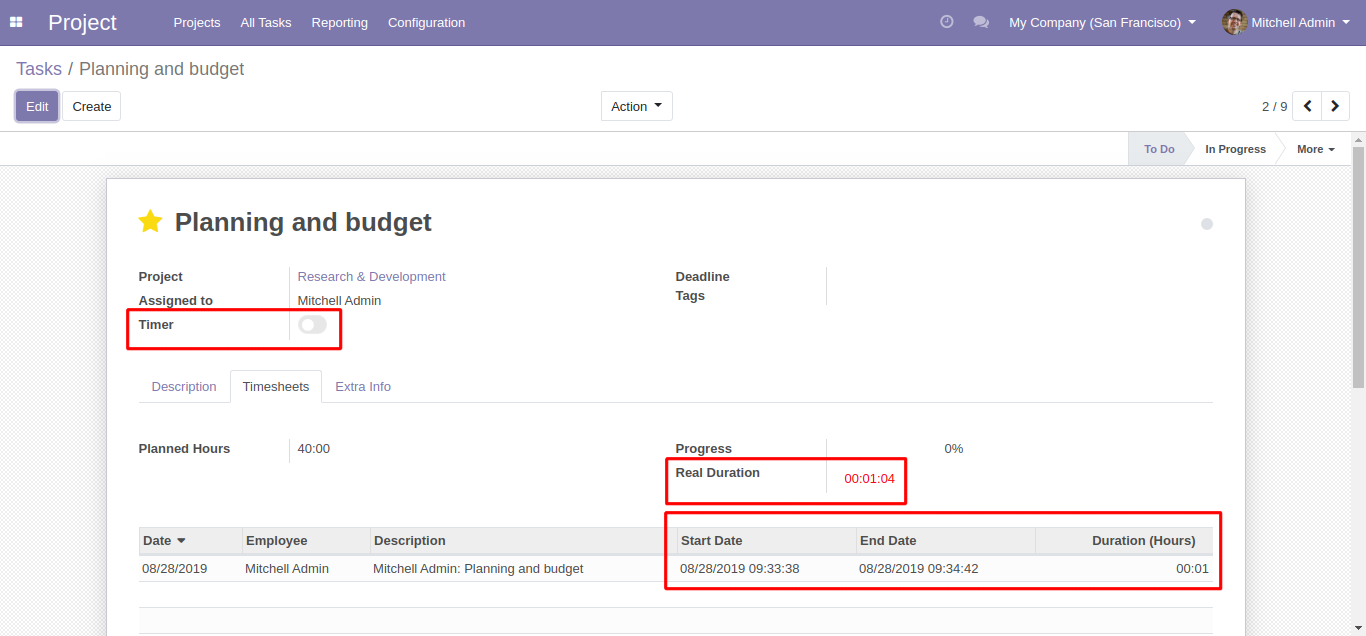The height and width of the screenshot is (636, 1366).
Task: Go to the next record arrow
Action: pos(1335,106)
